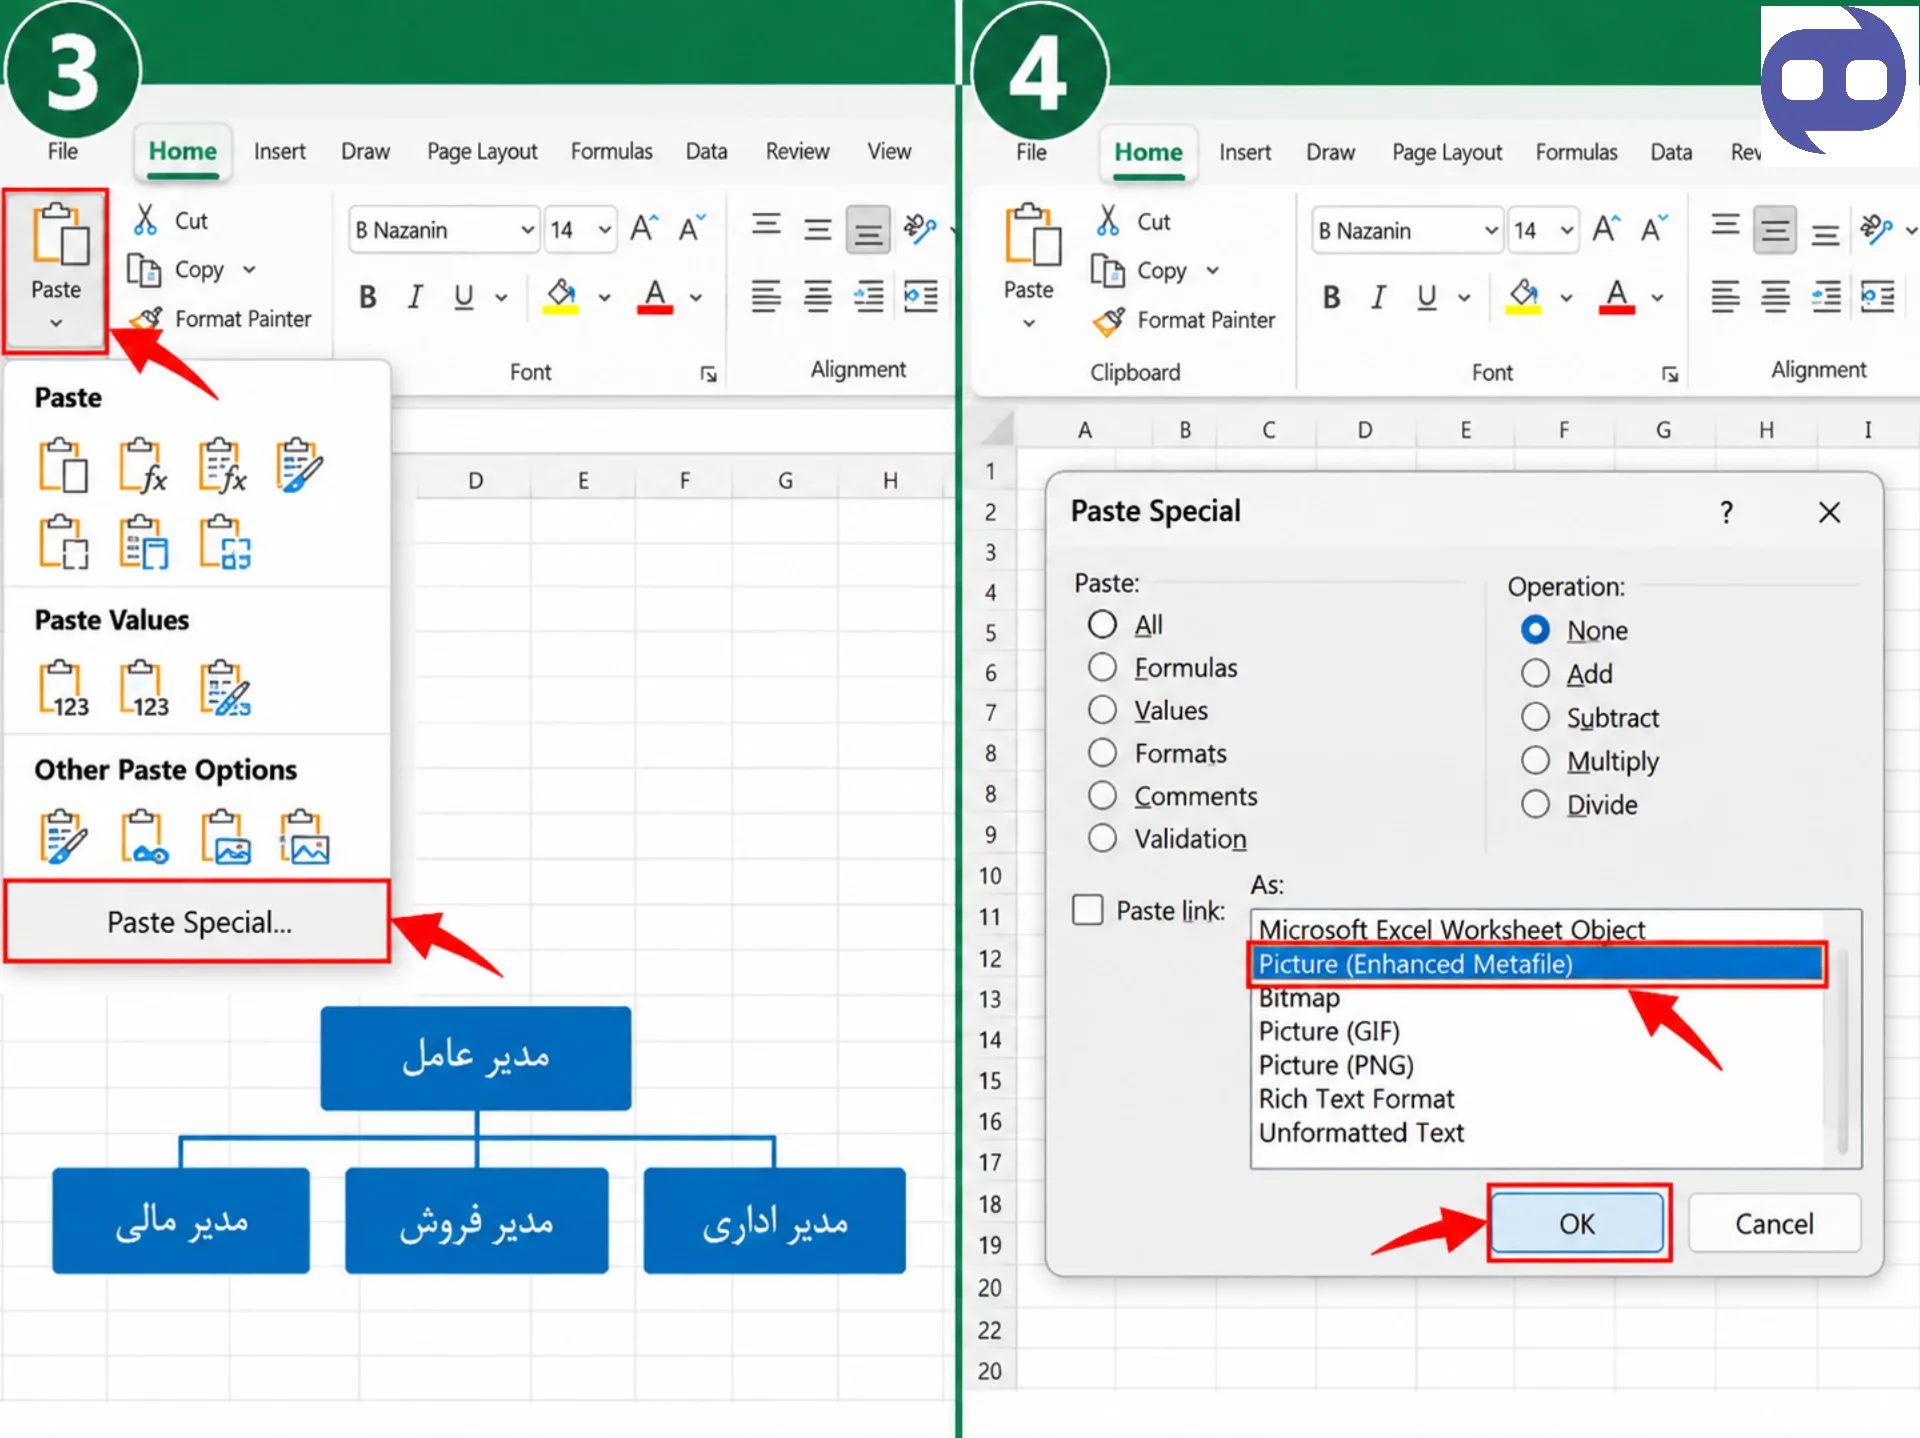Open fill color dropdown arrow in right panel

[1566, 297]
